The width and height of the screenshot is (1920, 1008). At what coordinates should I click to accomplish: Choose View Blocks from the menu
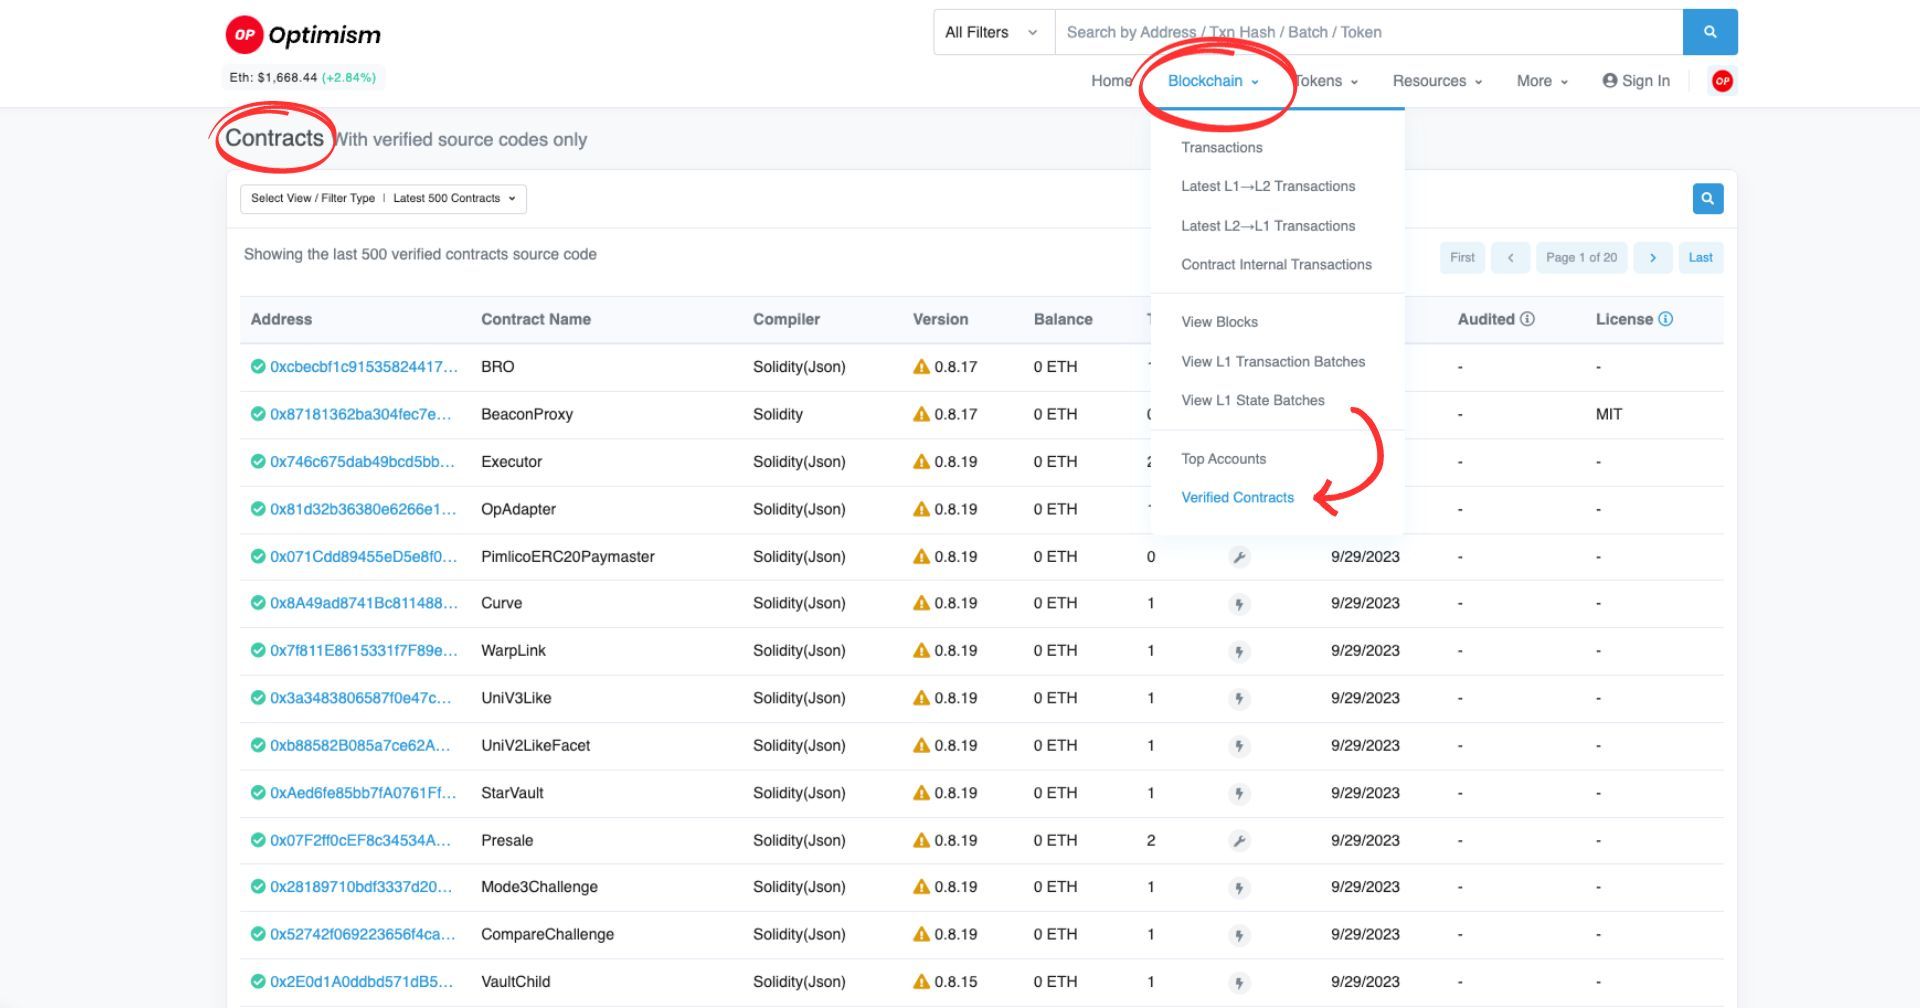pos(1219,322)
